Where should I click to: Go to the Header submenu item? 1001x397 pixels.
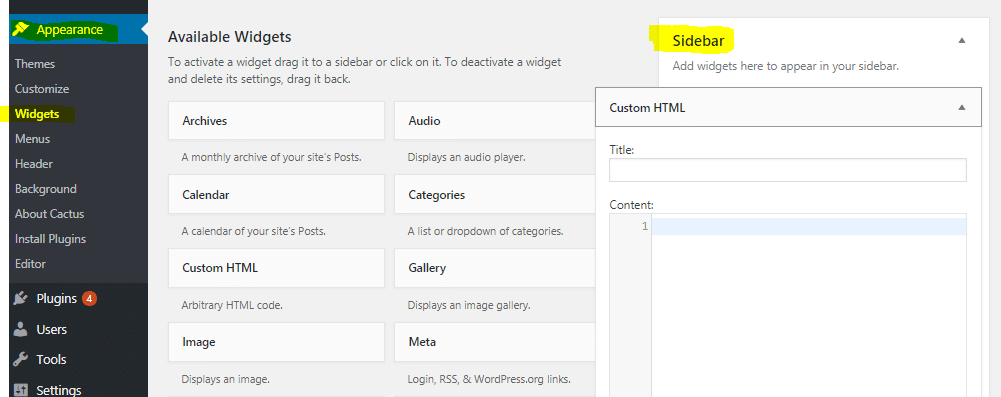click(34, 163)
